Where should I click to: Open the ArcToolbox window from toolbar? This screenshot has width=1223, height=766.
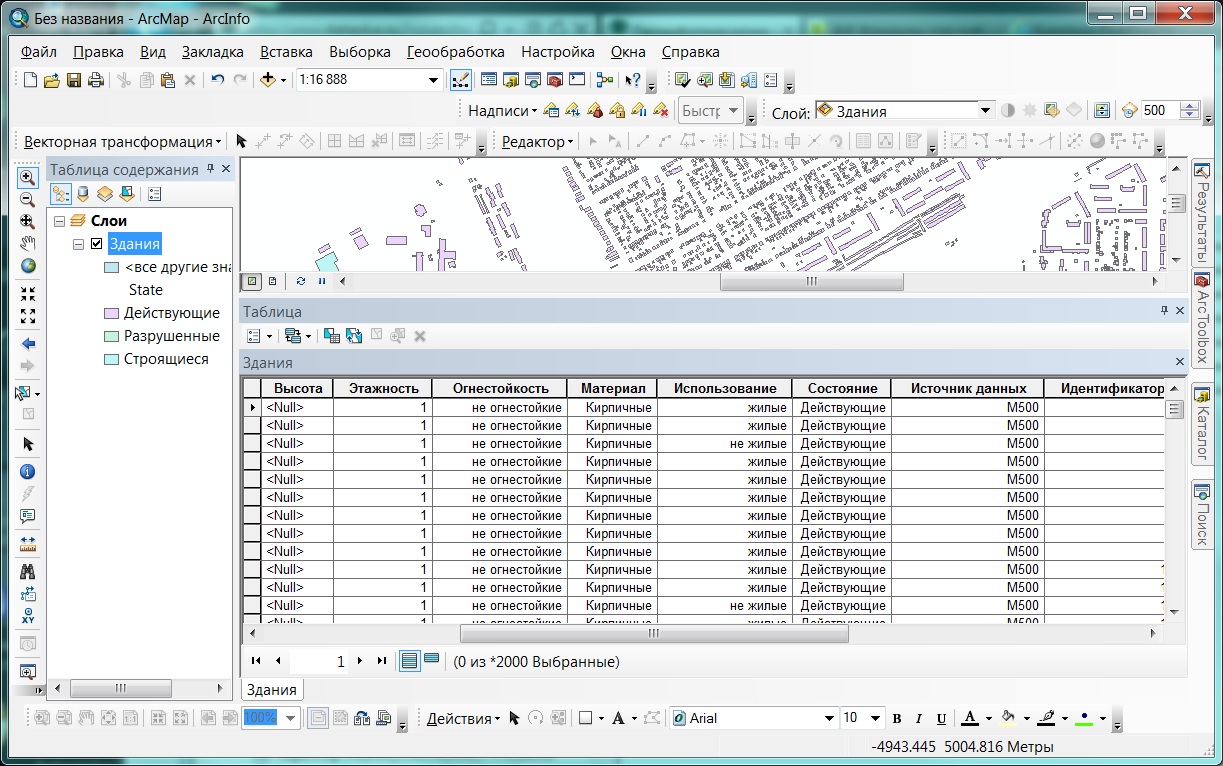(x=555, y=80)
